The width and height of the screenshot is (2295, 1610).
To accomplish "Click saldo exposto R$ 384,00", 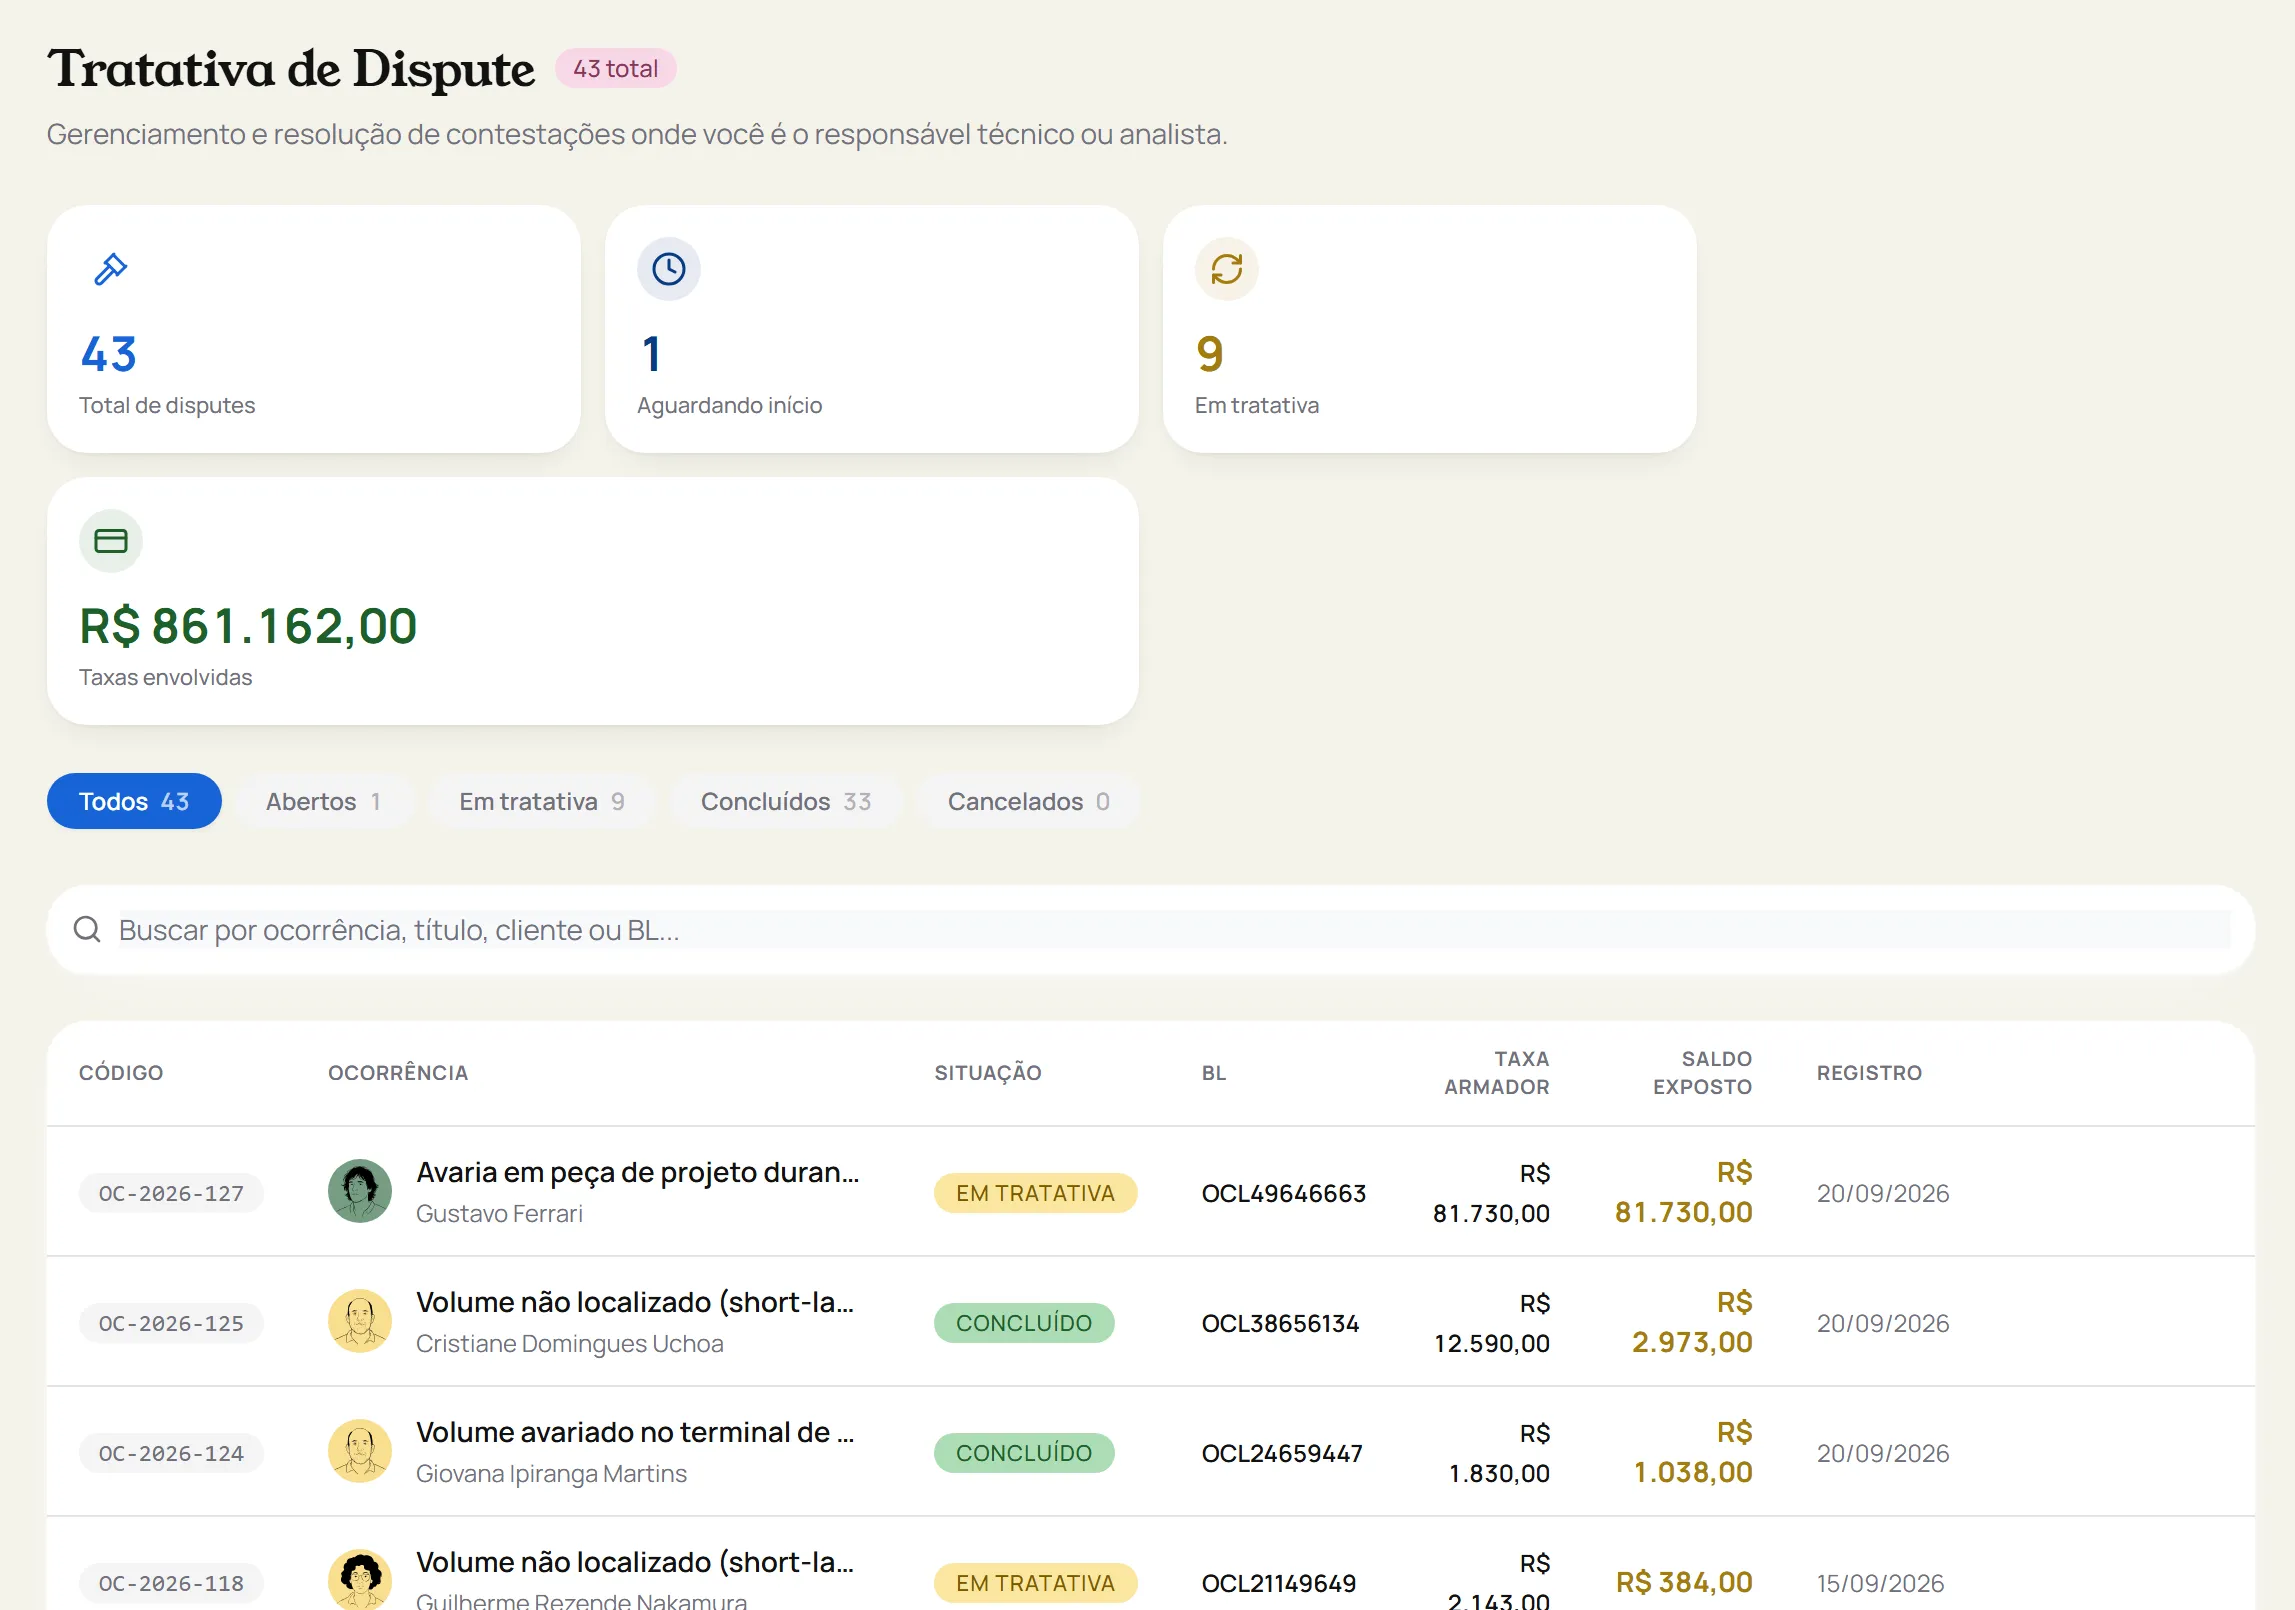I will click(x=1684, y=1582).
